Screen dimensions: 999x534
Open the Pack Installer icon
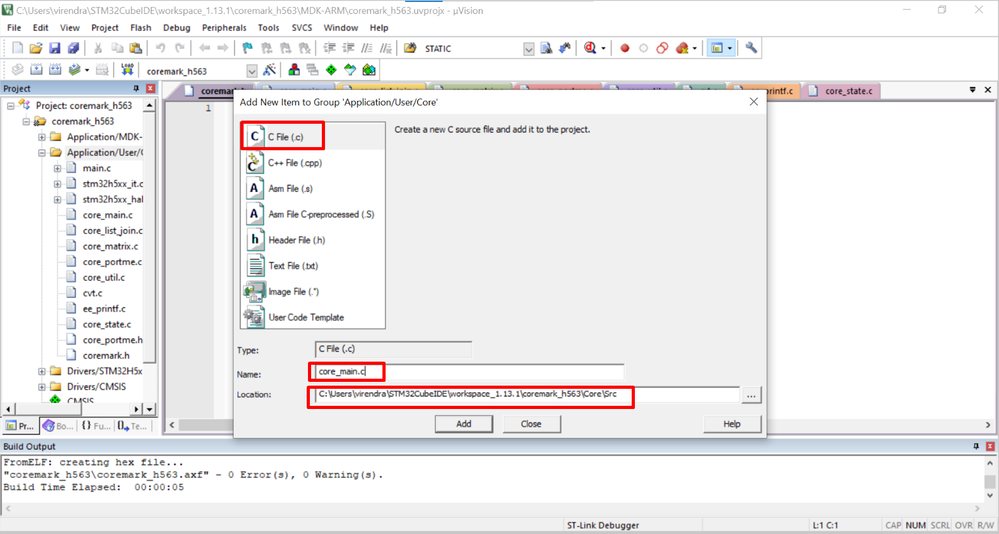369,69
